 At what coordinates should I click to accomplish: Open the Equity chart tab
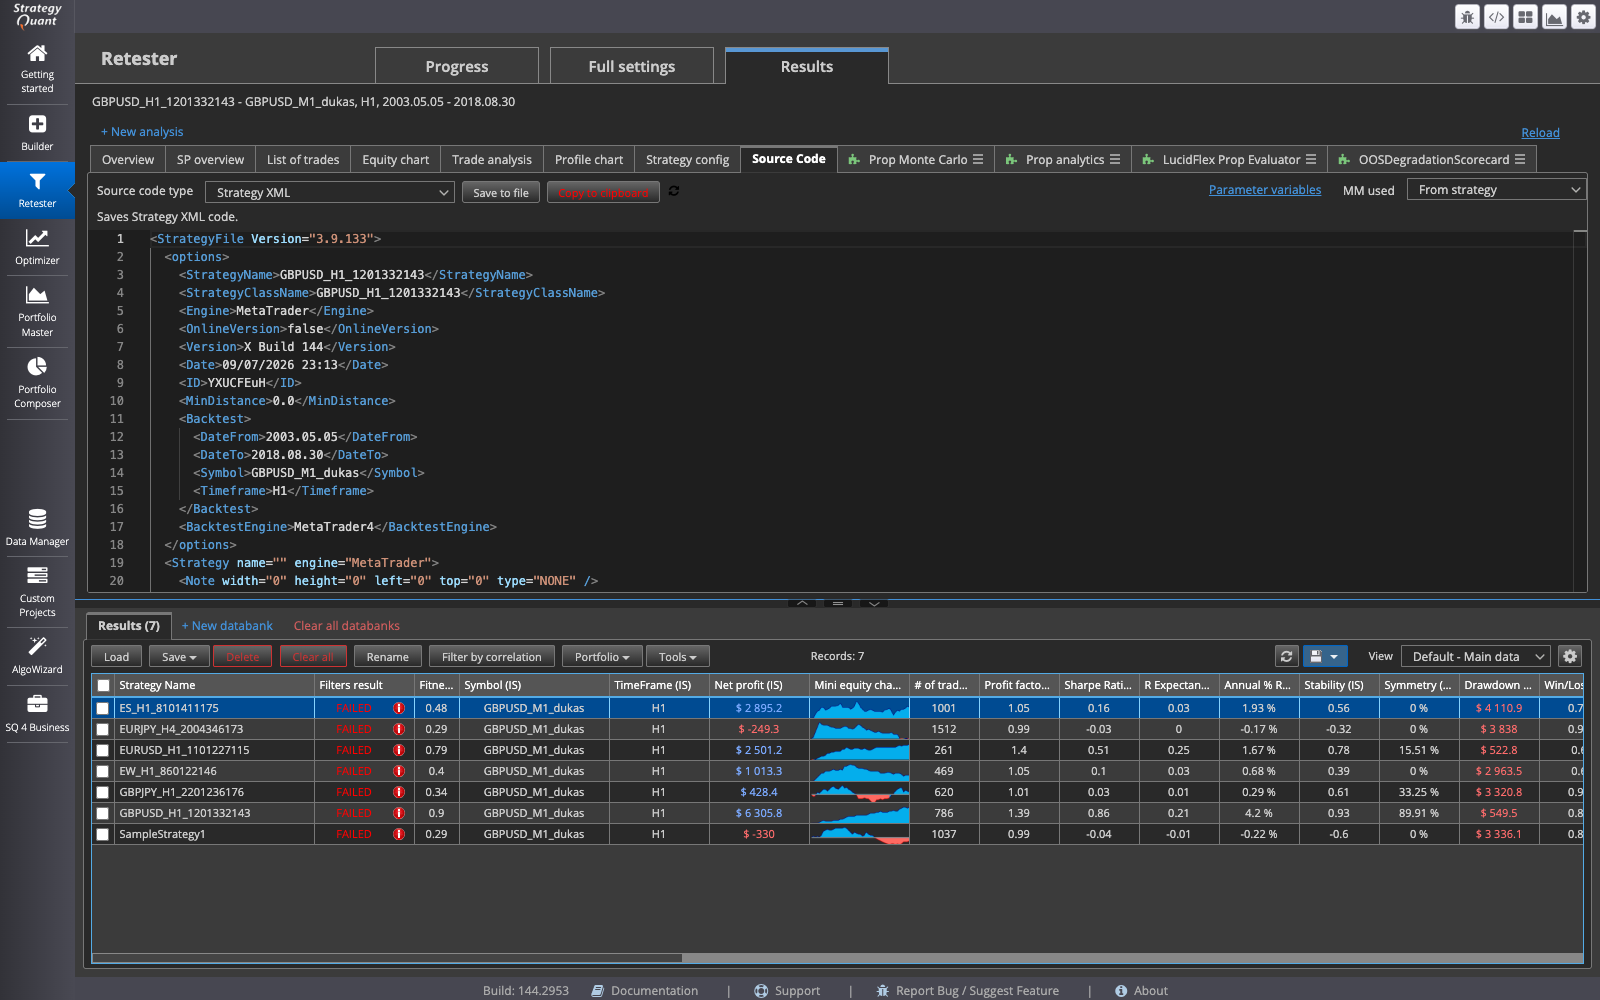[395, 159]
